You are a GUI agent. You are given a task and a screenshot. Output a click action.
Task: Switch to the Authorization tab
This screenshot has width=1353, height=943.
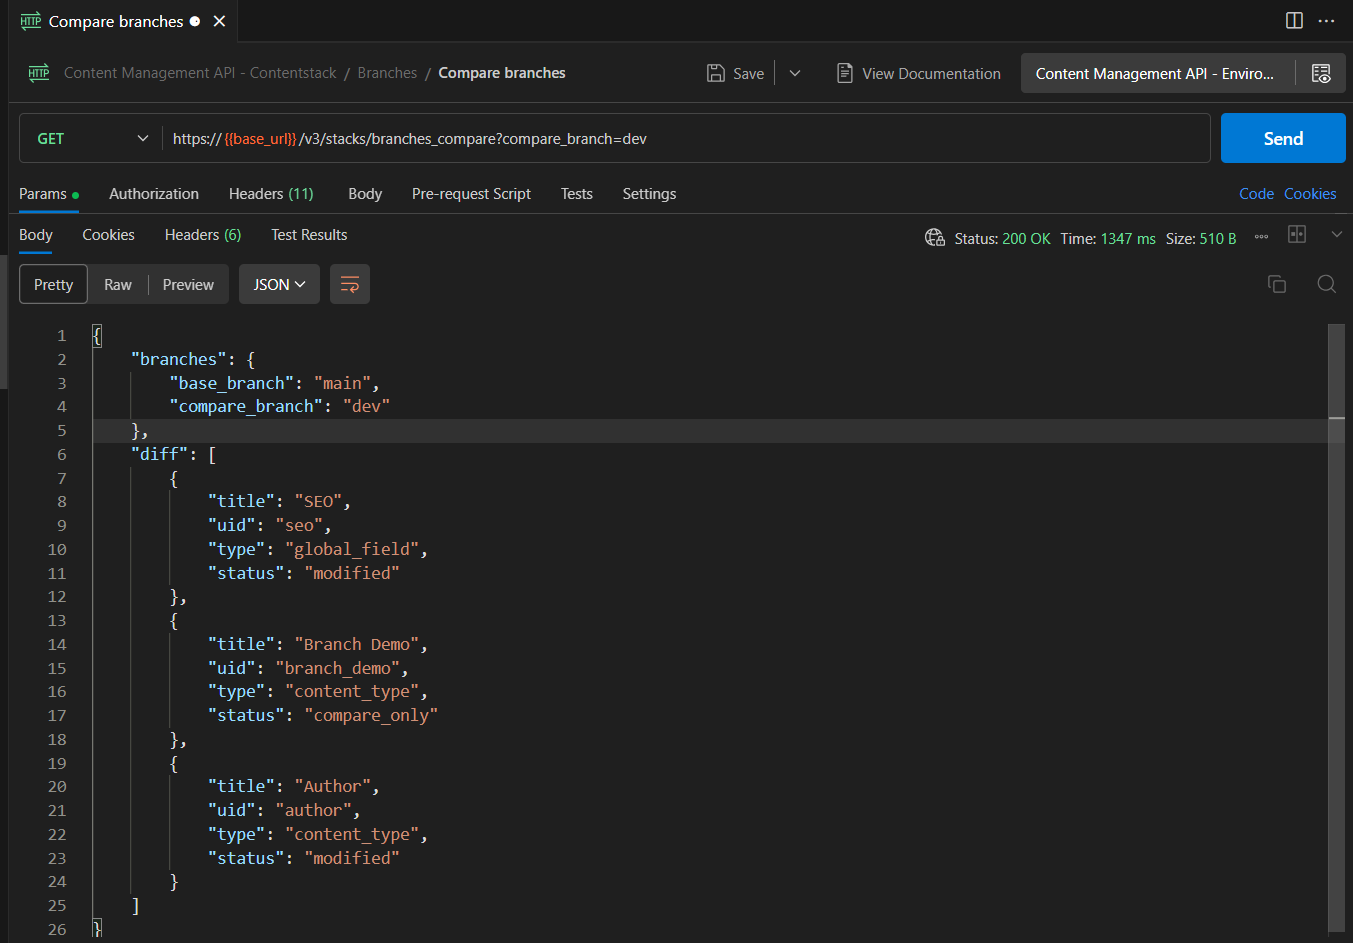154,194
